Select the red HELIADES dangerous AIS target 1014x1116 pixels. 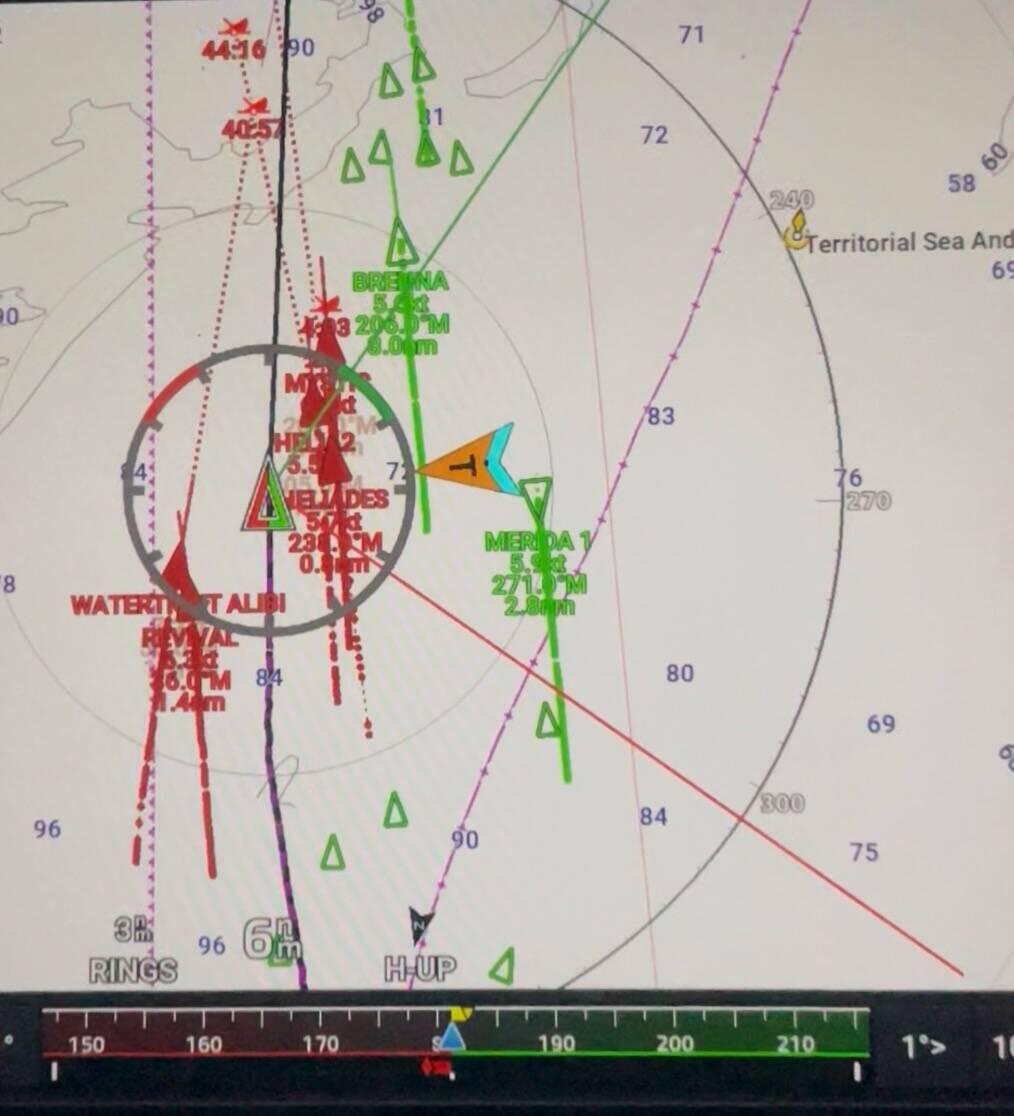tap(334, 463)
